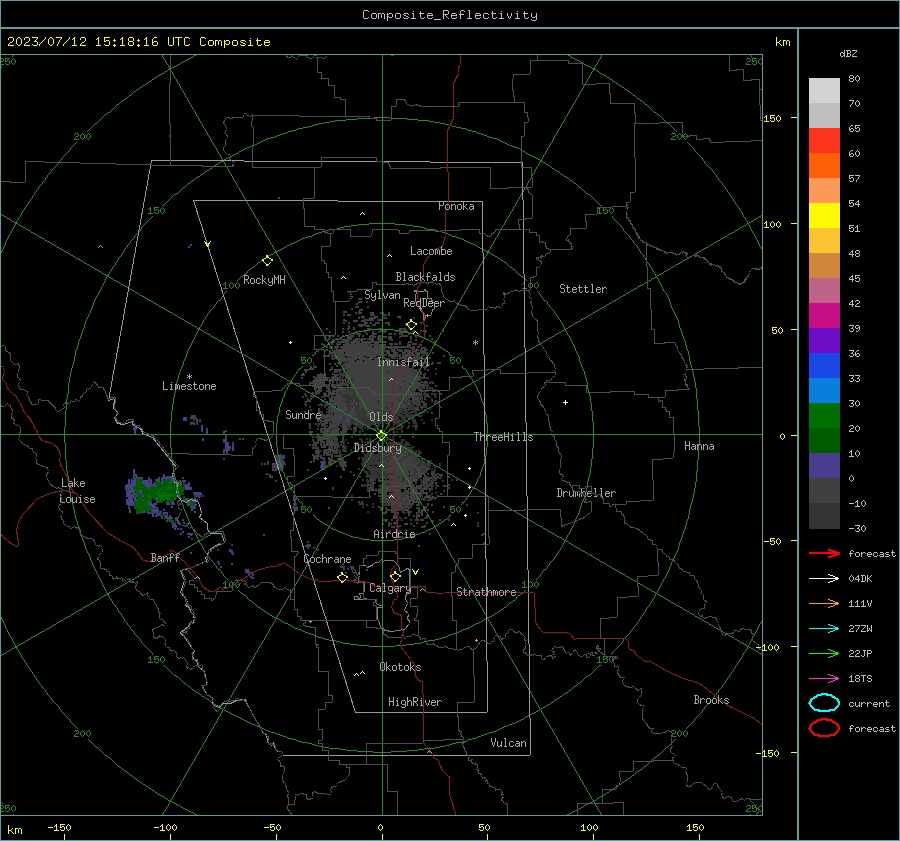Click the Strathmore town label
The height and width of the screenshot is (841, 900).
pyautogui.click(x=486, y=592)
